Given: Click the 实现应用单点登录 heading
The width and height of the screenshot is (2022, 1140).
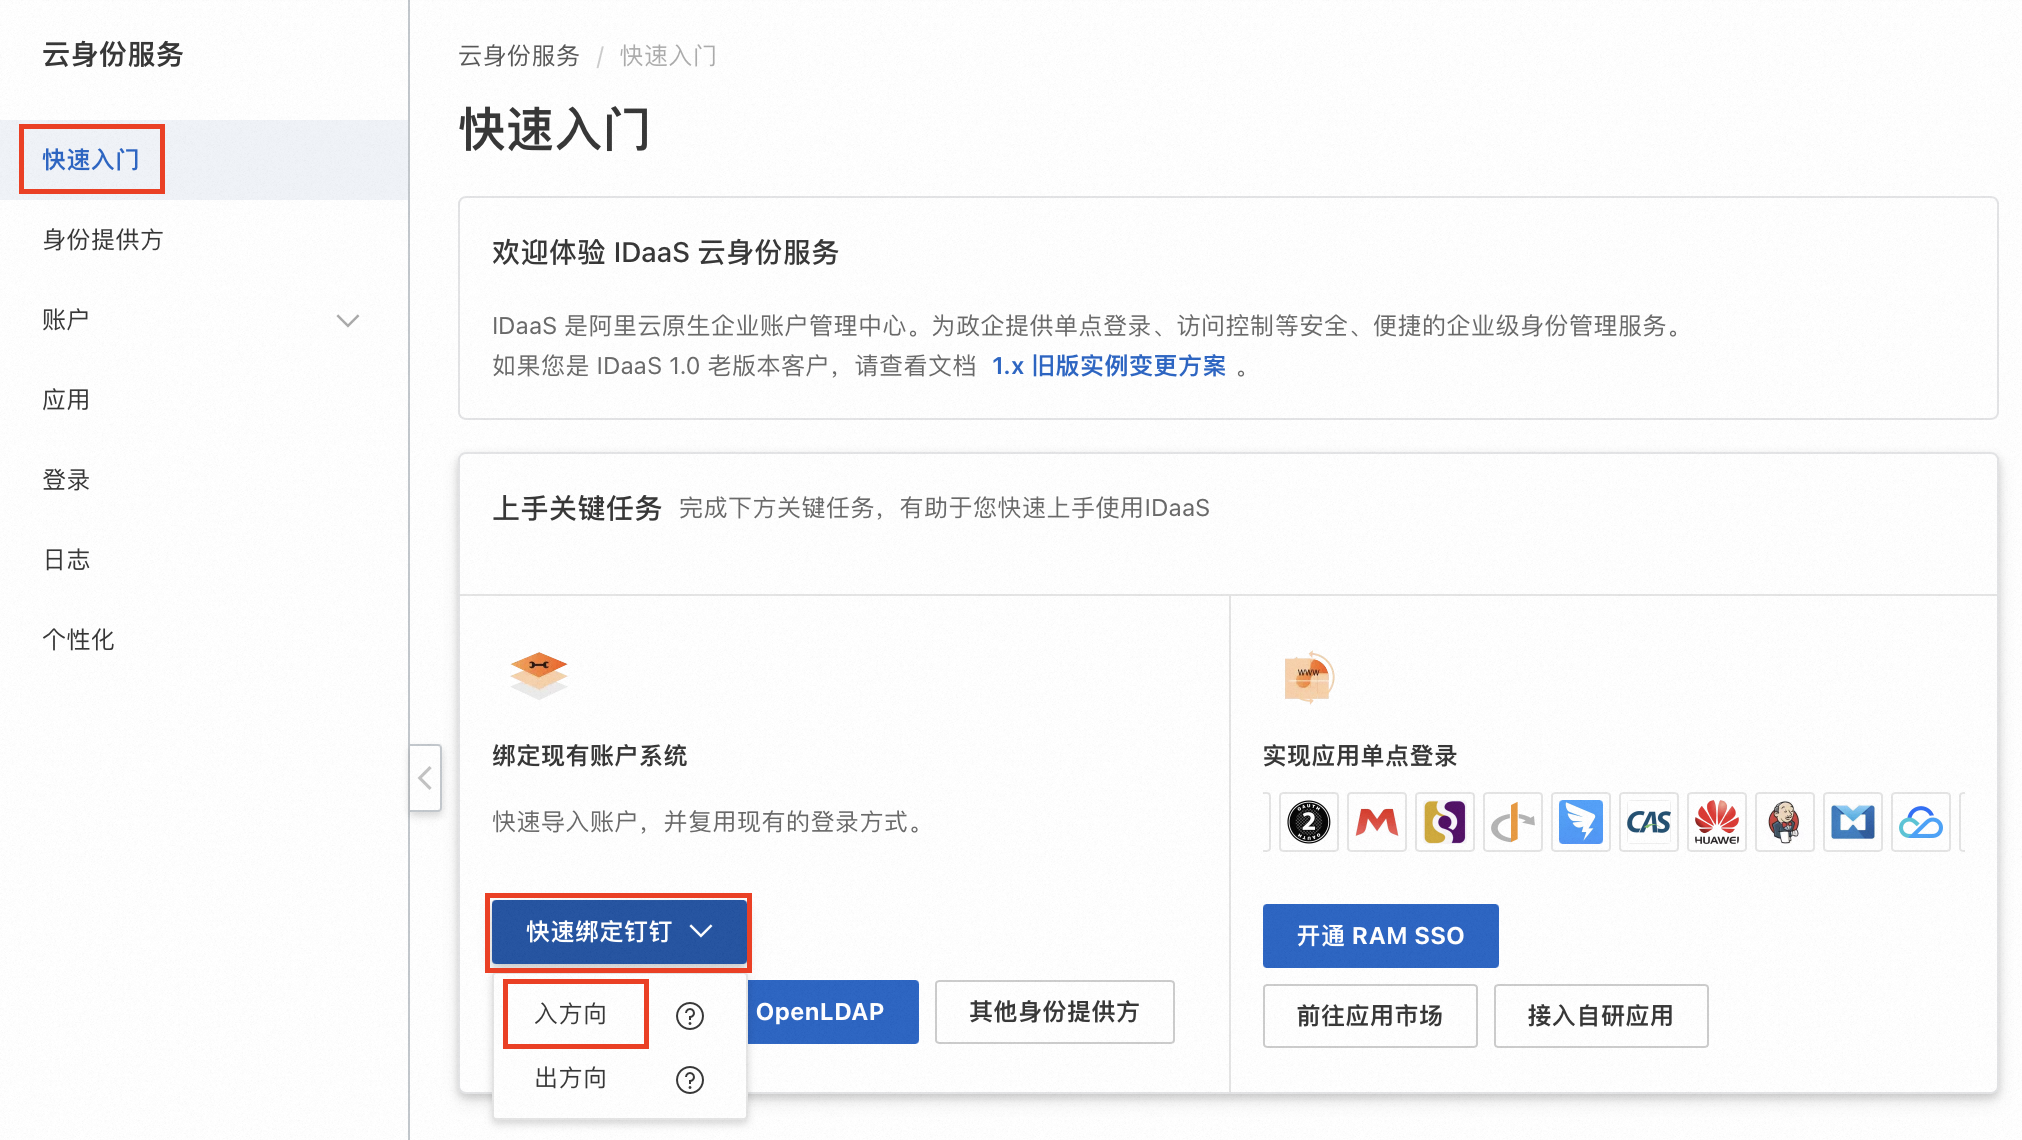Looking at the screenshot, I should (x=1360, y=756).
